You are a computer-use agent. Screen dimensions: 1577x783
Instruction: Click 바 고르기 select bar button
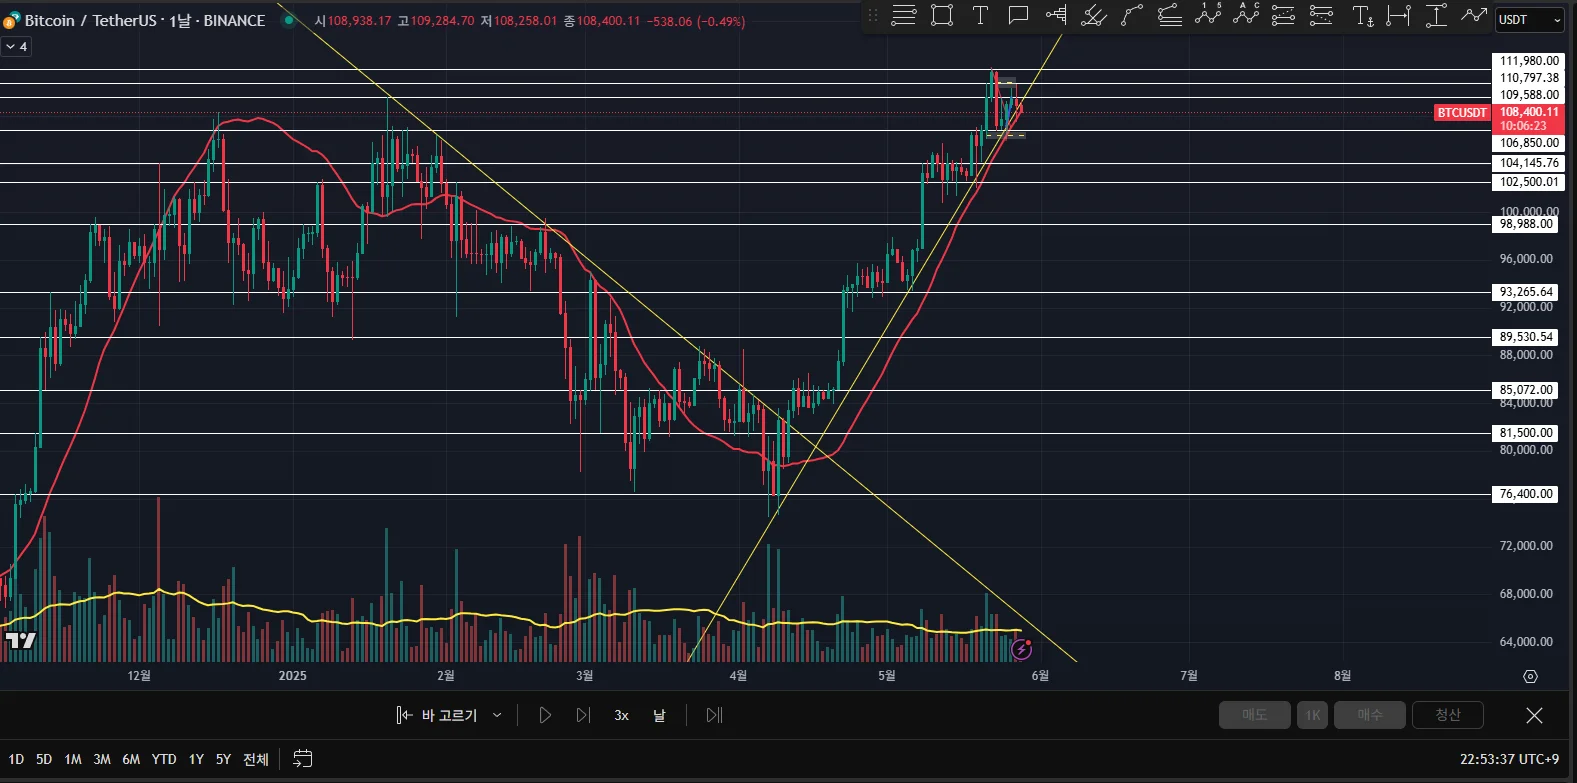[x=437, y=715]
